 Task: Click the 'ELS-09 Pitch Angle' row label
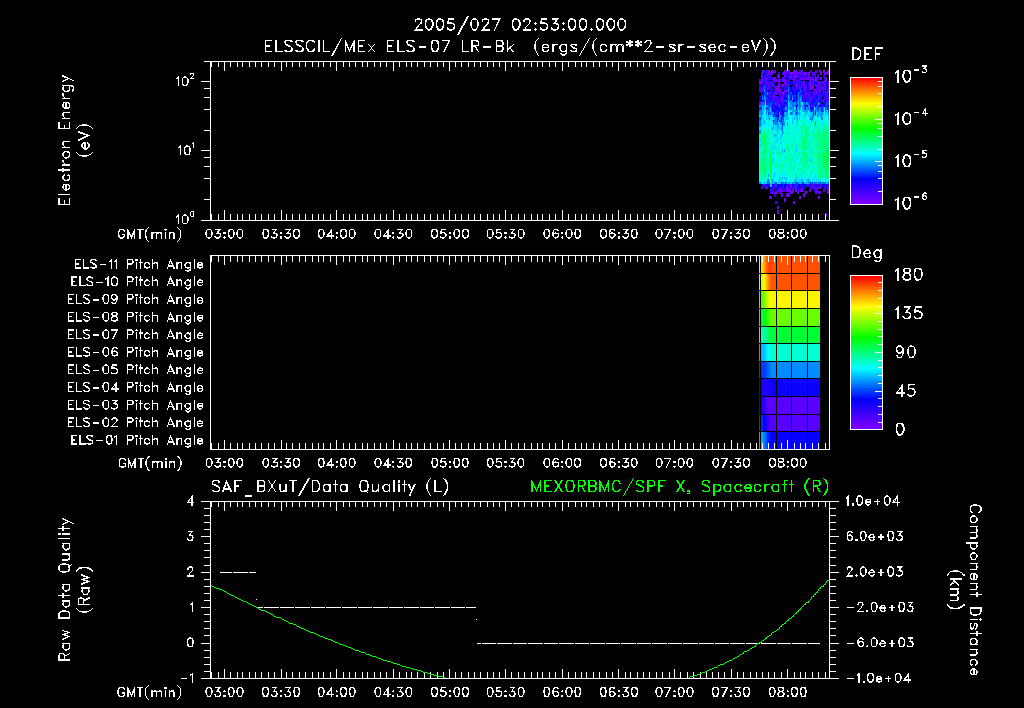135,300
